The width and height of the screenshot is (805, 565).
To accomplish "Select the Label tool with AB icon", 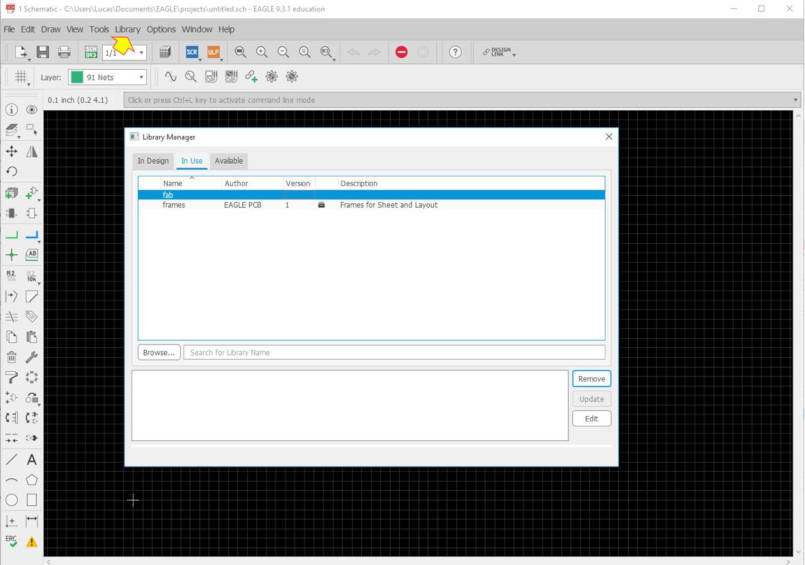I will coord(32,255).
